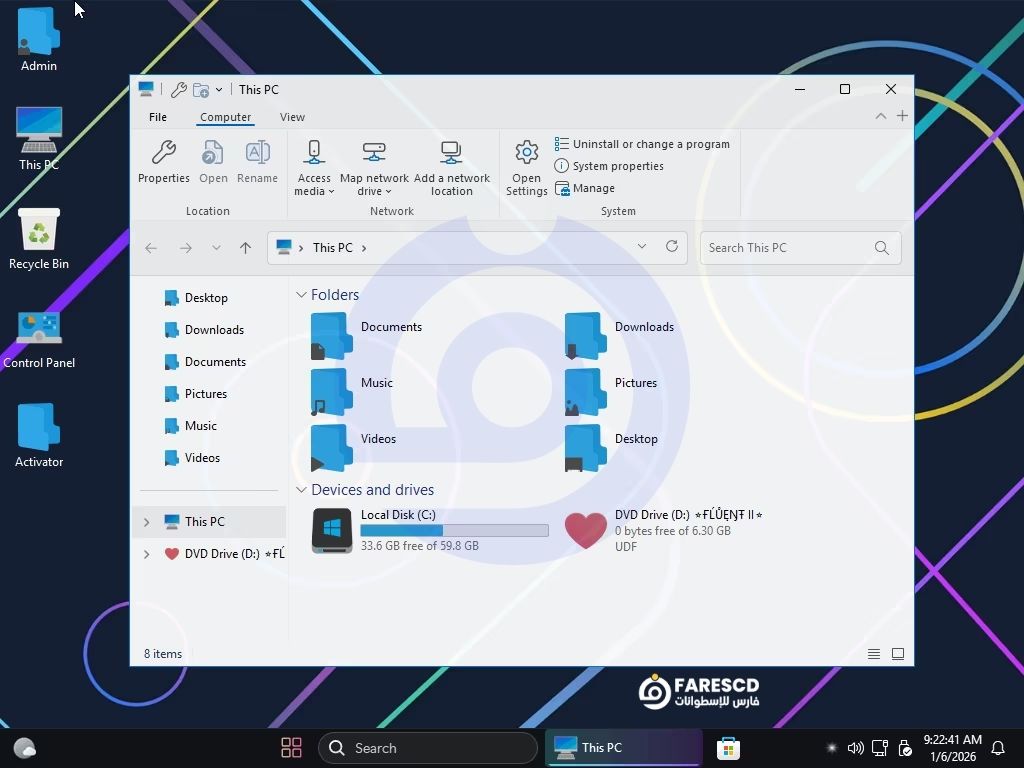The image size is (1024, 768).
Task: Switch to details view layout
Action: (874, 654)
